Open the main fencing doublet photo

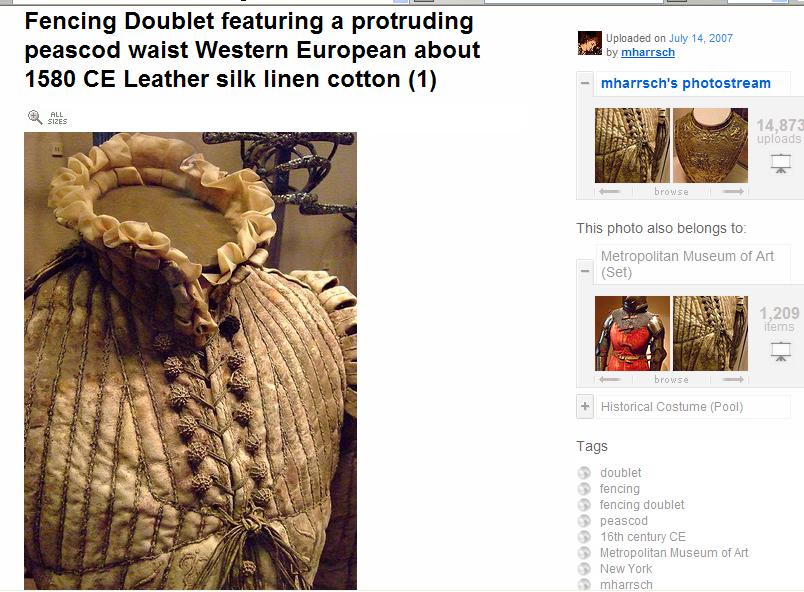coord(190,361)
